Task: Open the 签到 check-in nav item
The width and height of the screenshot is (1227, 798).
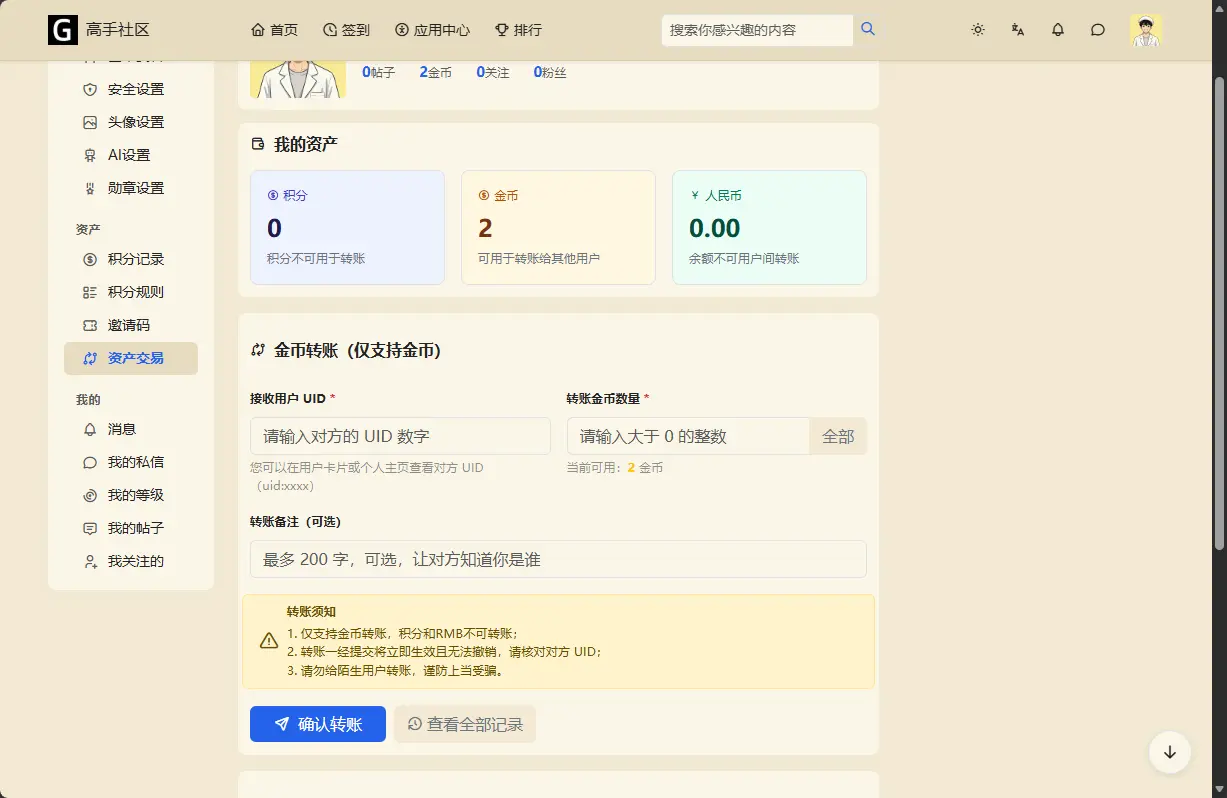Action: point(346,30)
